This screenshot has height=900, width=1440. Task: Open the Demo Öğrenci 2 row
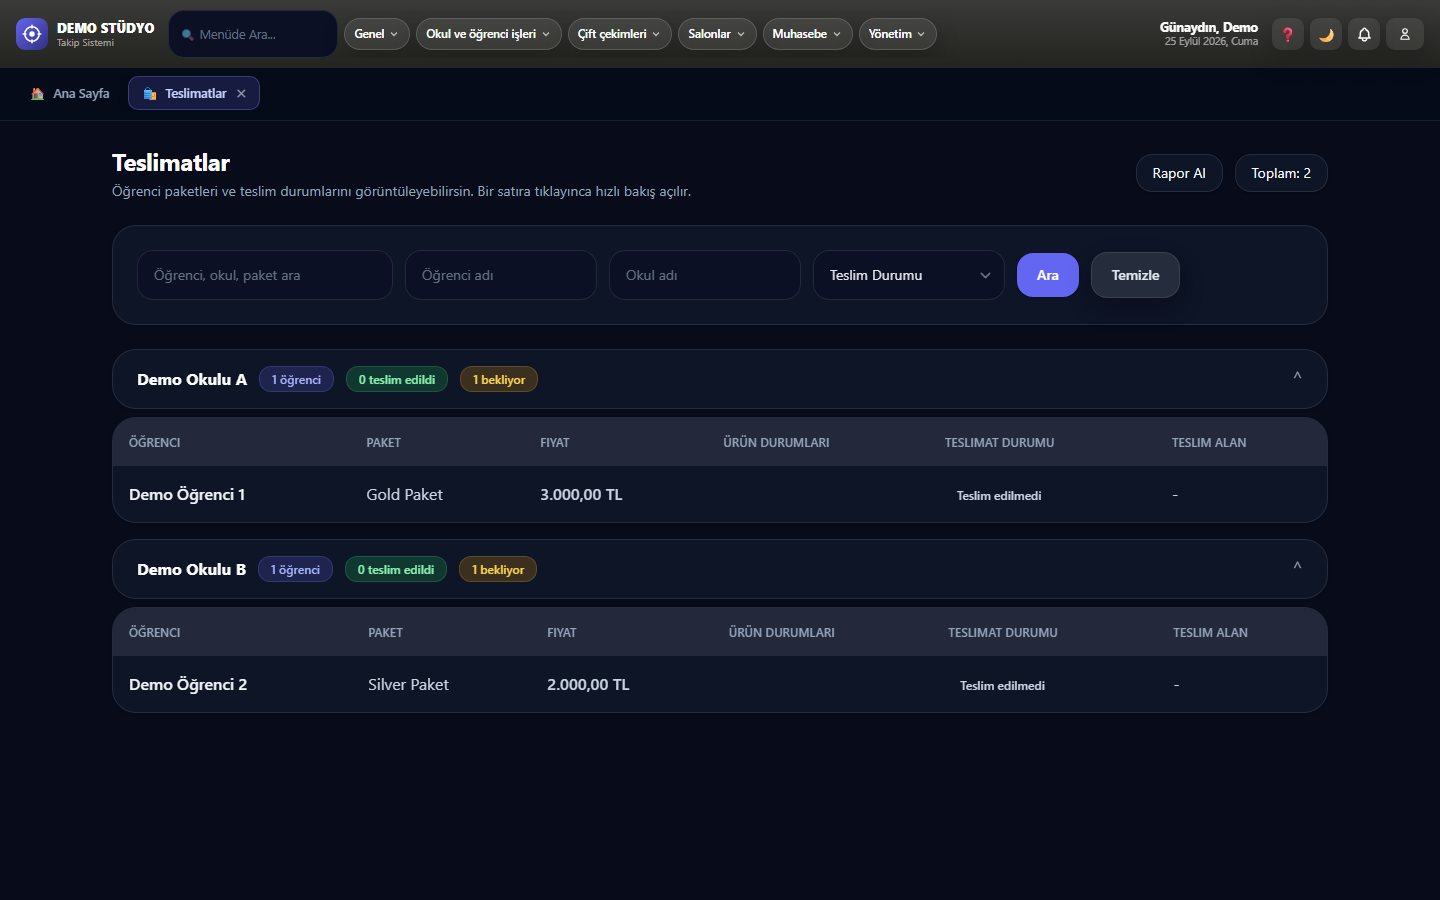[720, 684]
